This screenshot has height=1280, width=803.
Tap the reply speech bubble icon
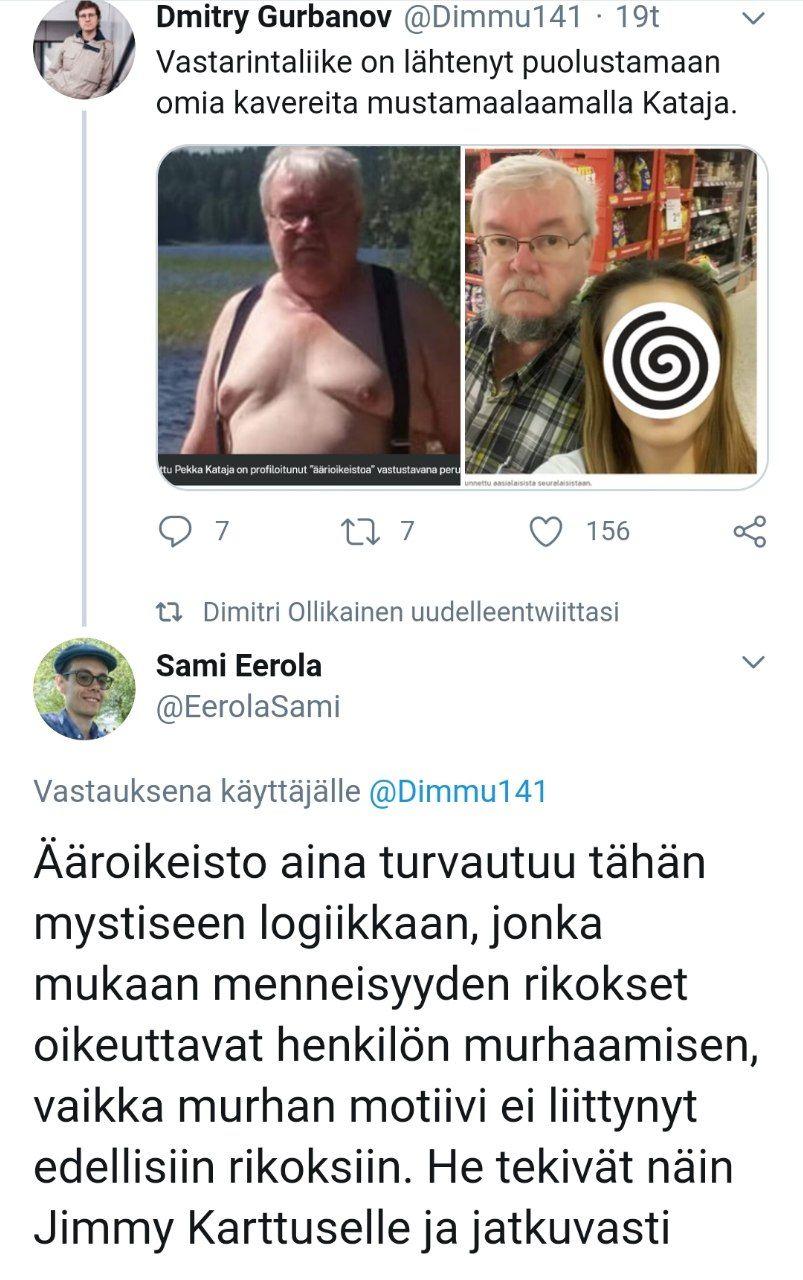click(x=176, y=531)
